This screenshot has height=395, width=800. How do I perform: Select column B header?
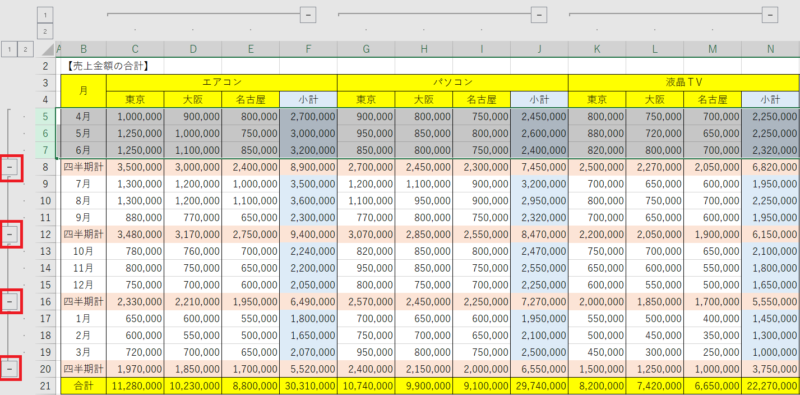(x=83, y=49)
